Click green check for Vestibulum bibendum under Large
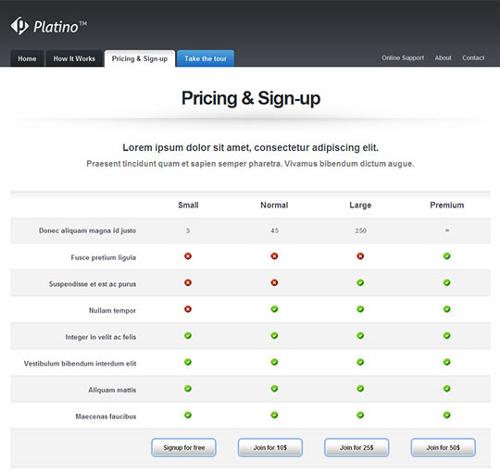This screenshot has height=472, width=500. [x=360, y=362]
